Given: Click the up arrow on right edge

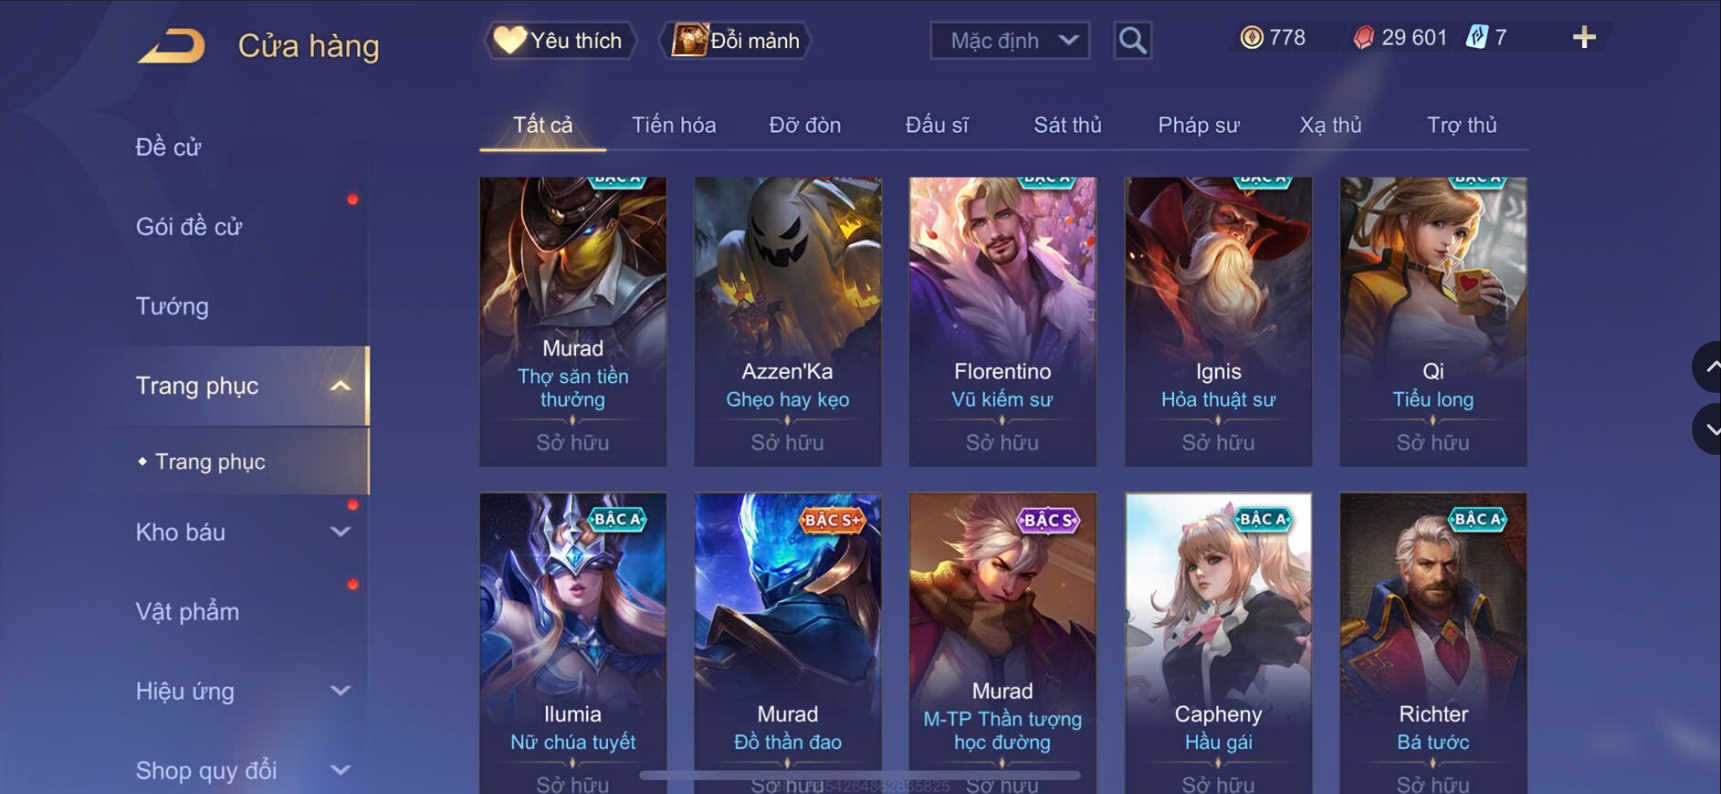Looking at the screenshot, I should point(1709,367).
